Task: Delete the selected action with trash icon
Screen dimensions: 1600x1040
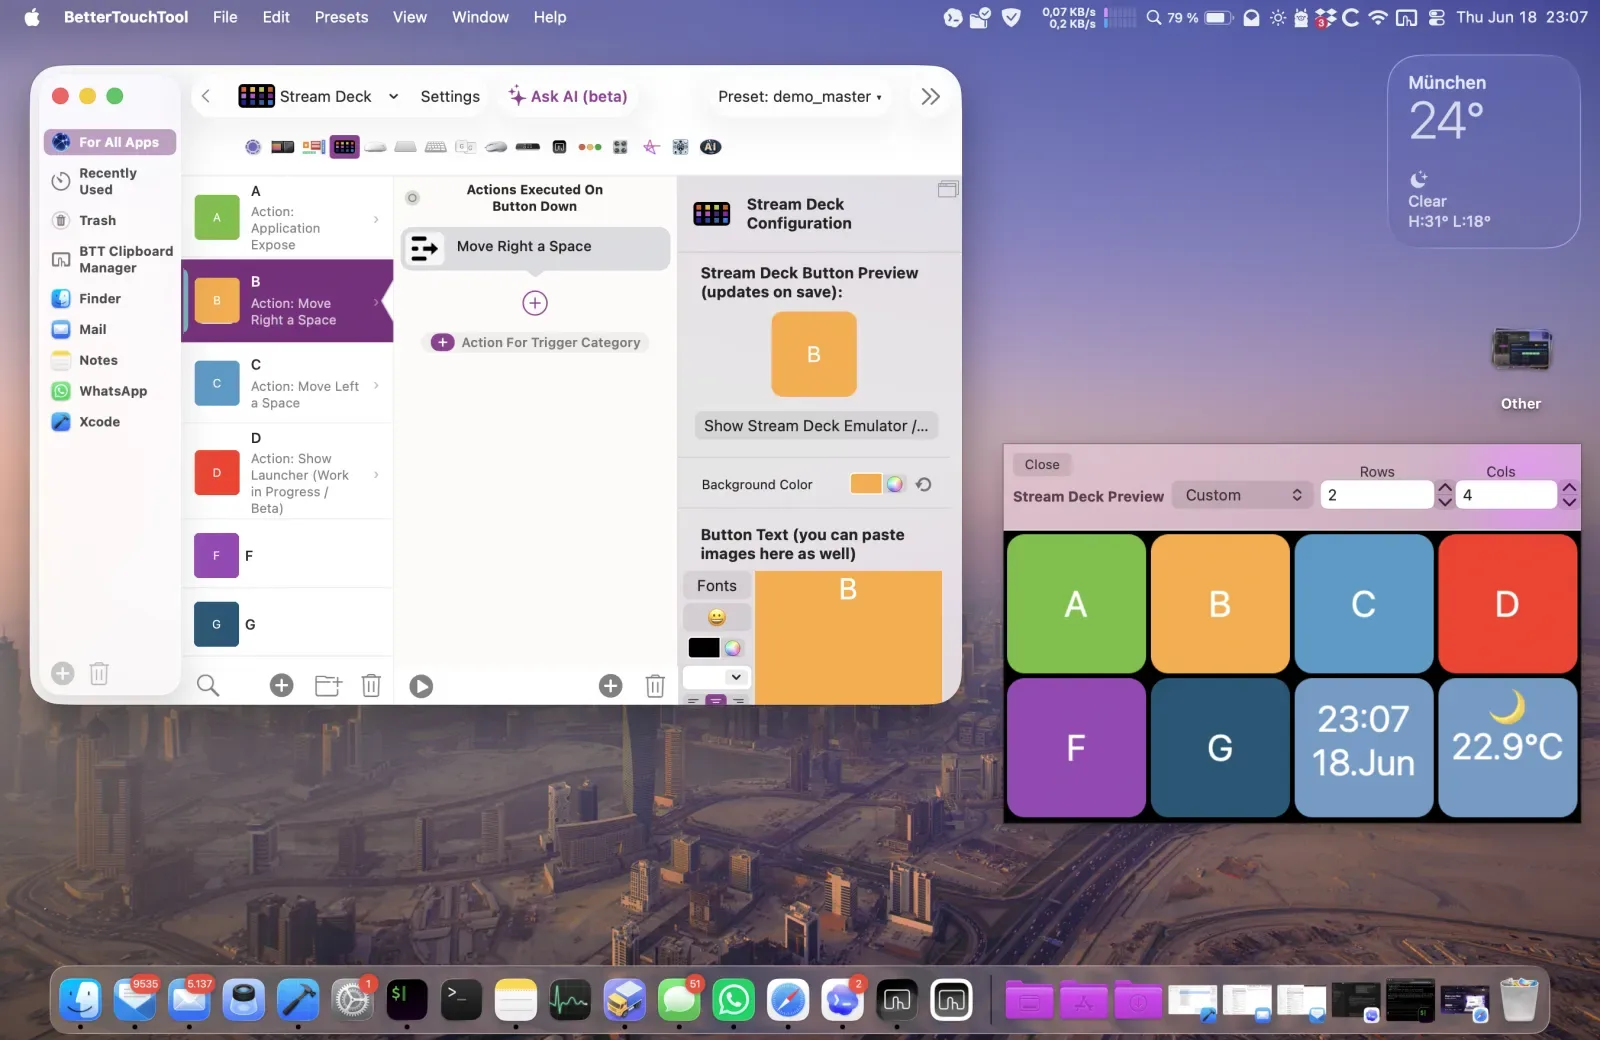Action: tap(655, 686)
